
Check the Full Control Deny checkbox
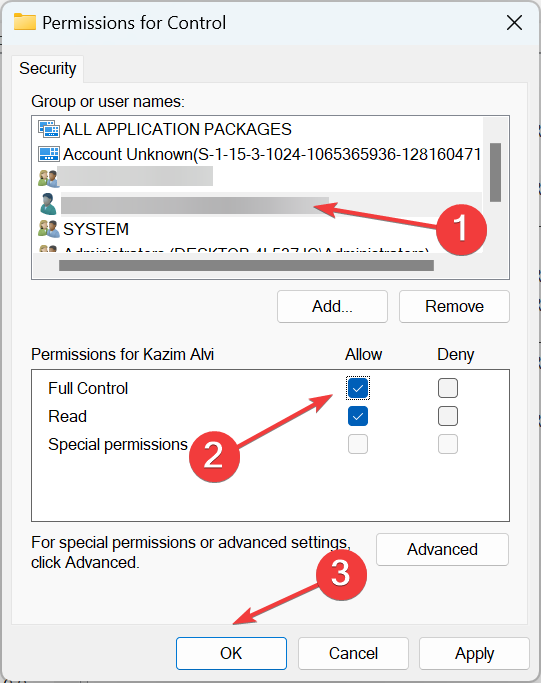[x=448, y=388]
